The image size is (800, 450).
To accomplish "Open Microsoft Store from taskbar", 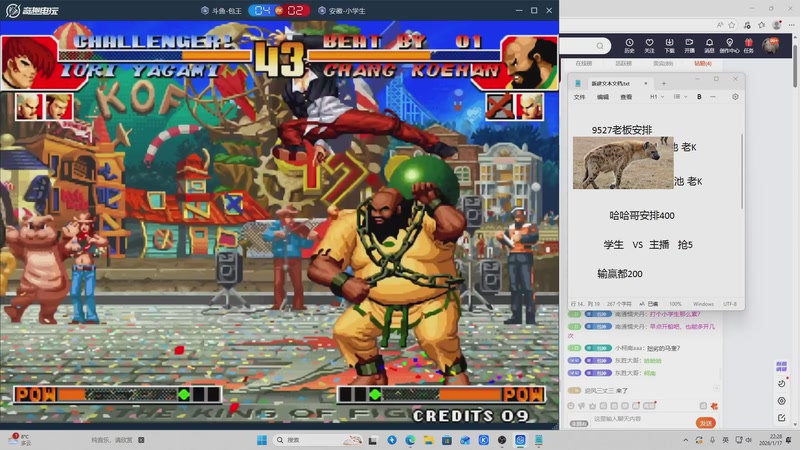I will tap(447, 440).
